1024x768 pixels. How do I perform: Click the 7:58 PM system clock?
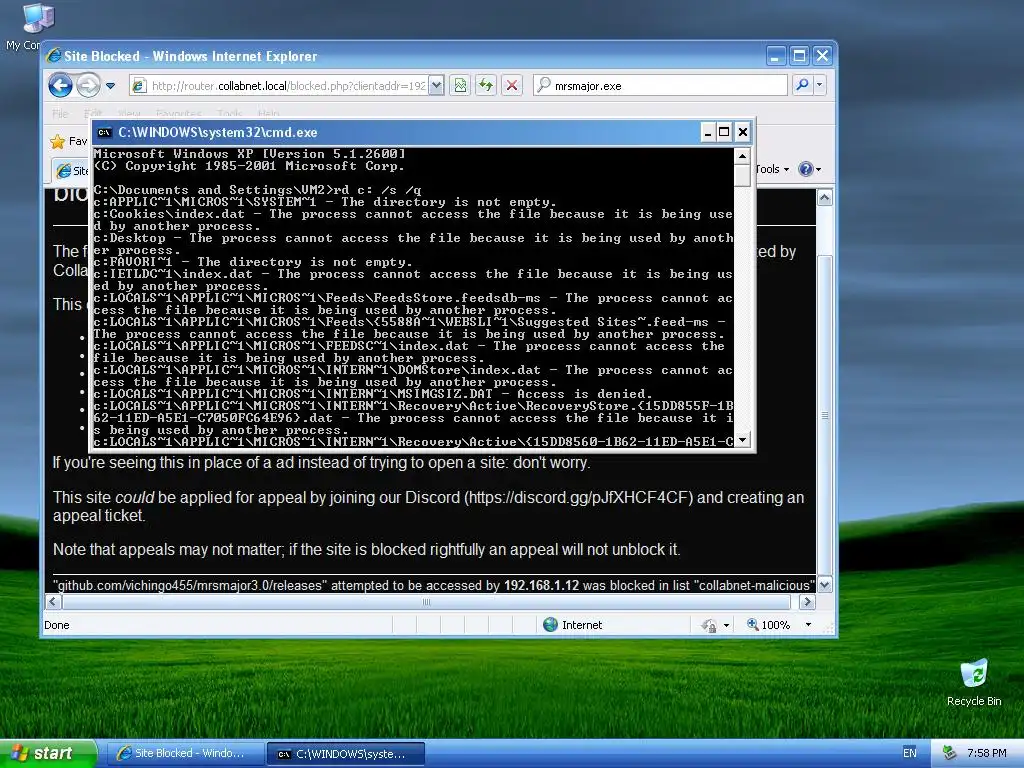point(987,753)
